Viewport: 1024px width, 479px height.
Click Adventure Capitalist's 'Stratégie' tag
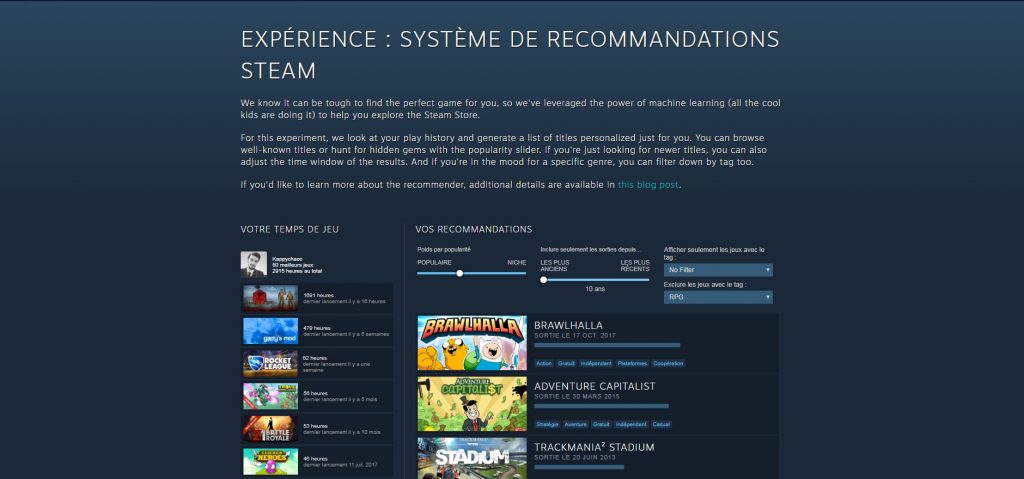click(547, 424)
